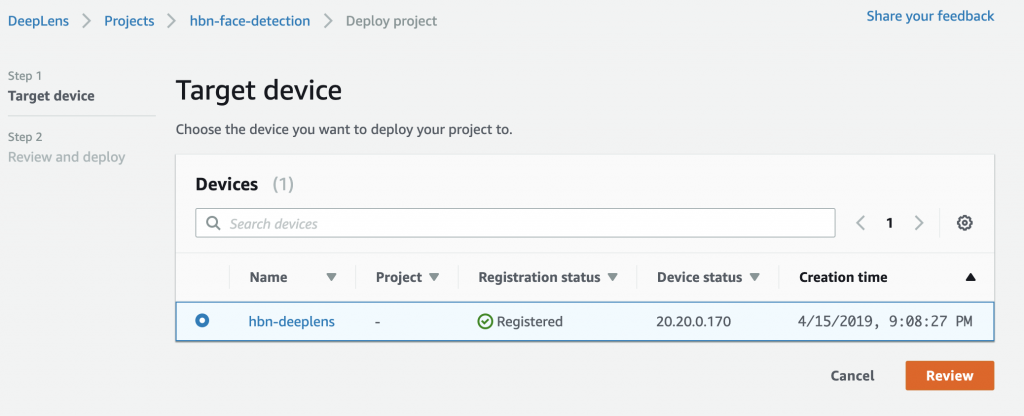Go to previous page of devices

tap(861, 223)
